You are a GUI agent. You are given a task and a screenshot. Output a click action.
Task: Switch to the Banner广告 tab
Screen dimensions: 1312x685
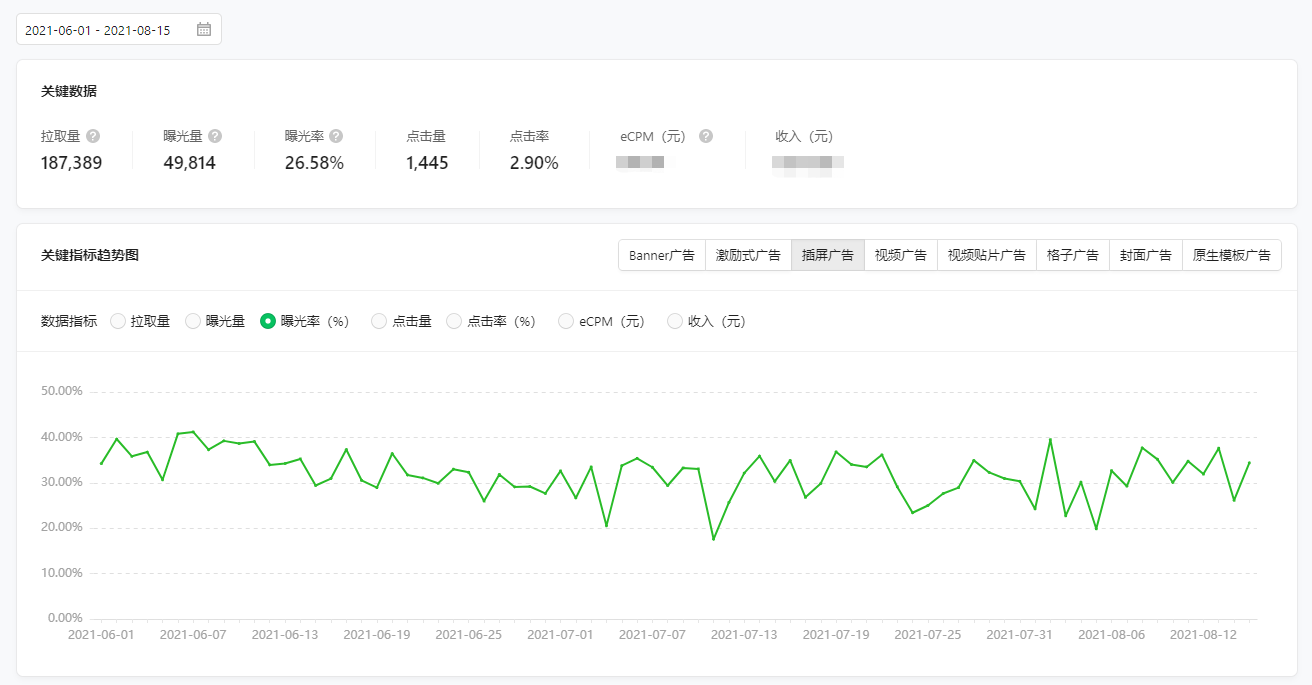(x=662, y=255)
